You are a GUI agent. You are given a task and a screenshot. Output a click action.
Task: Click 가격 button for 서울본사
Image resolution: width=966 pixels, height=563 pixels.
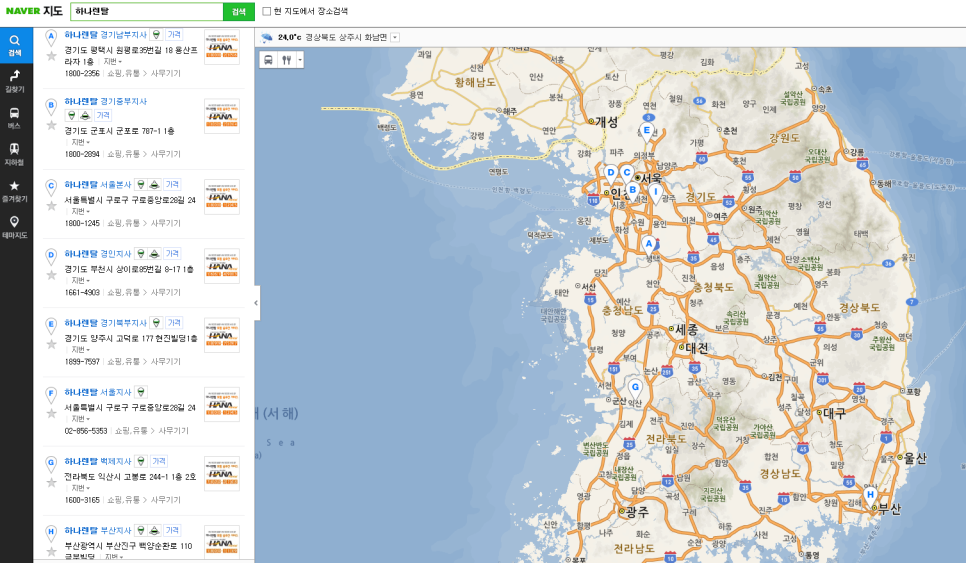tap(172, 184)
